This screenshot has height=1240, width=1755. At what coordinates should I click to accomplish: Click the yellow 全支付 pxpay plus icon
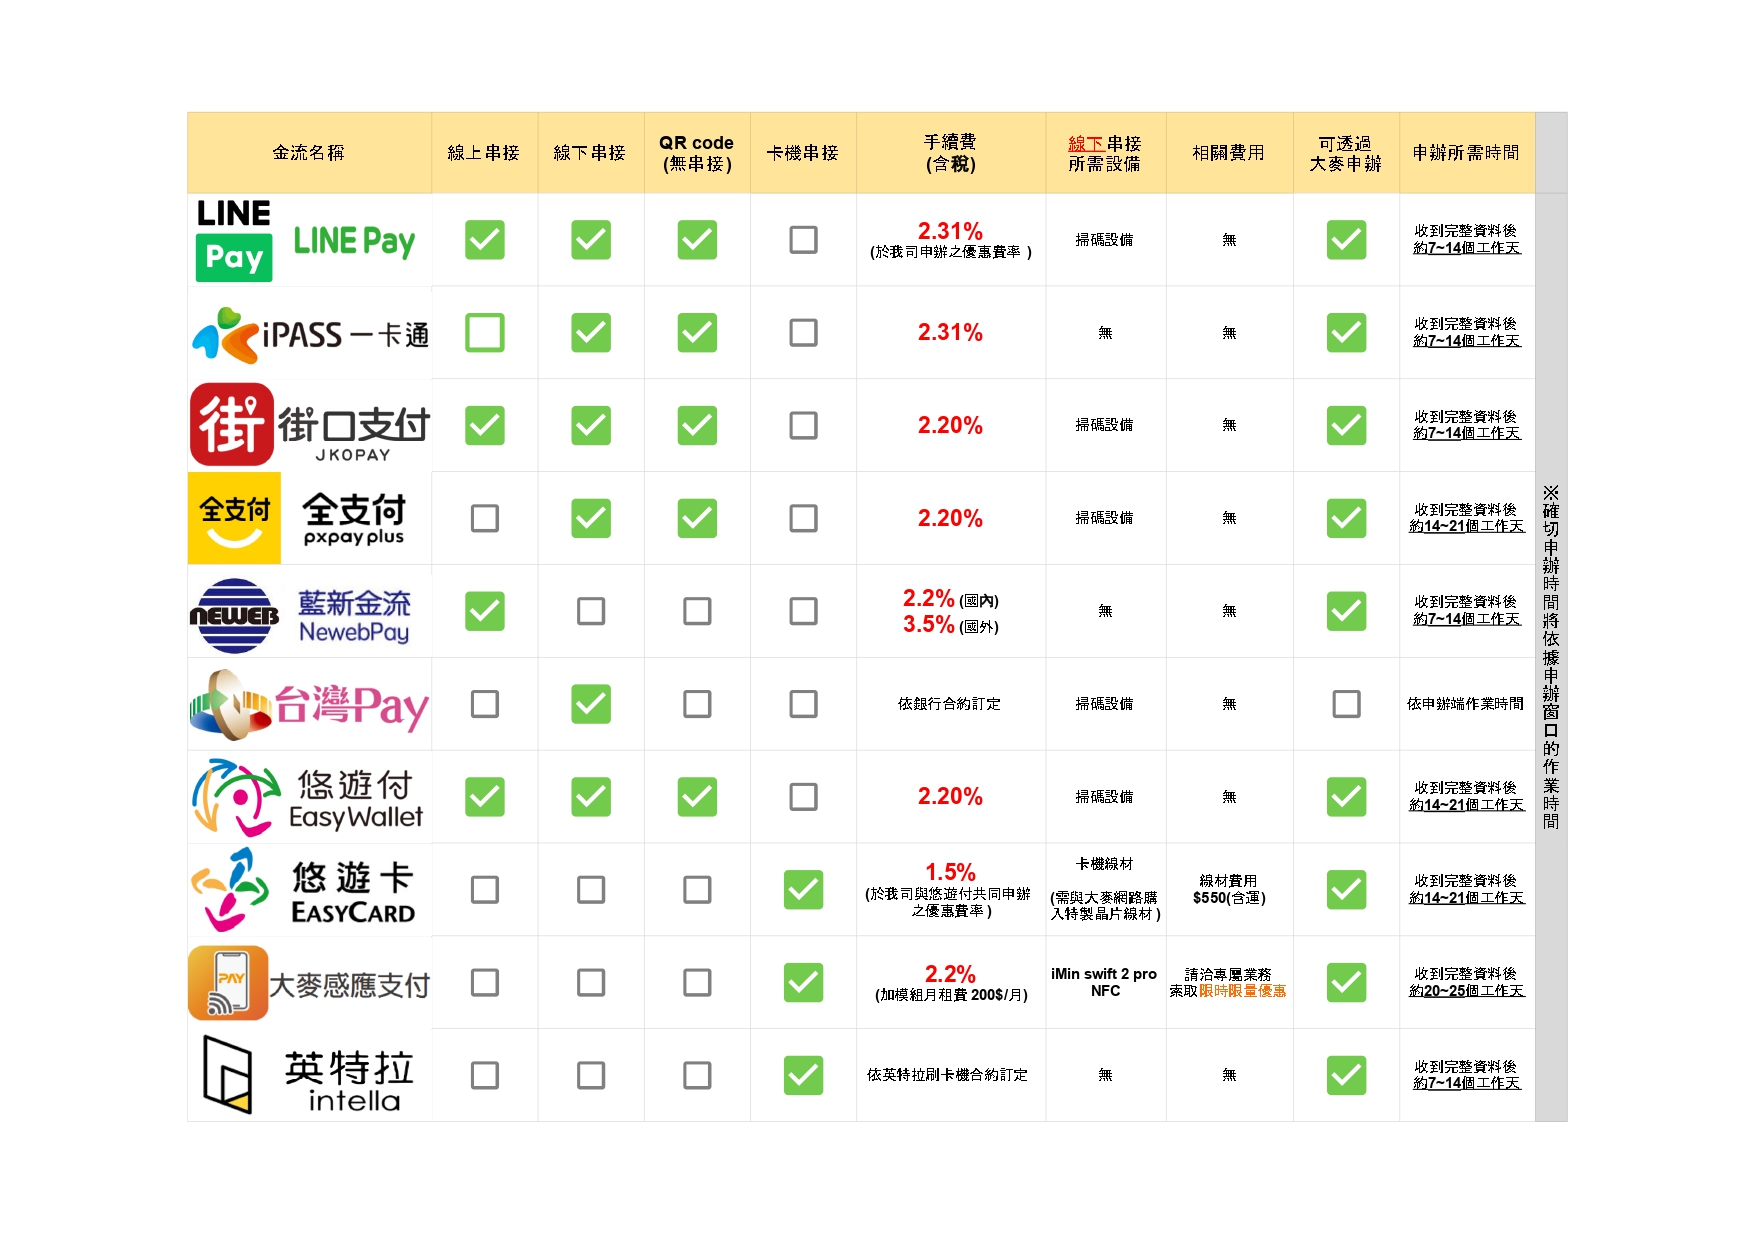[234, 518]
